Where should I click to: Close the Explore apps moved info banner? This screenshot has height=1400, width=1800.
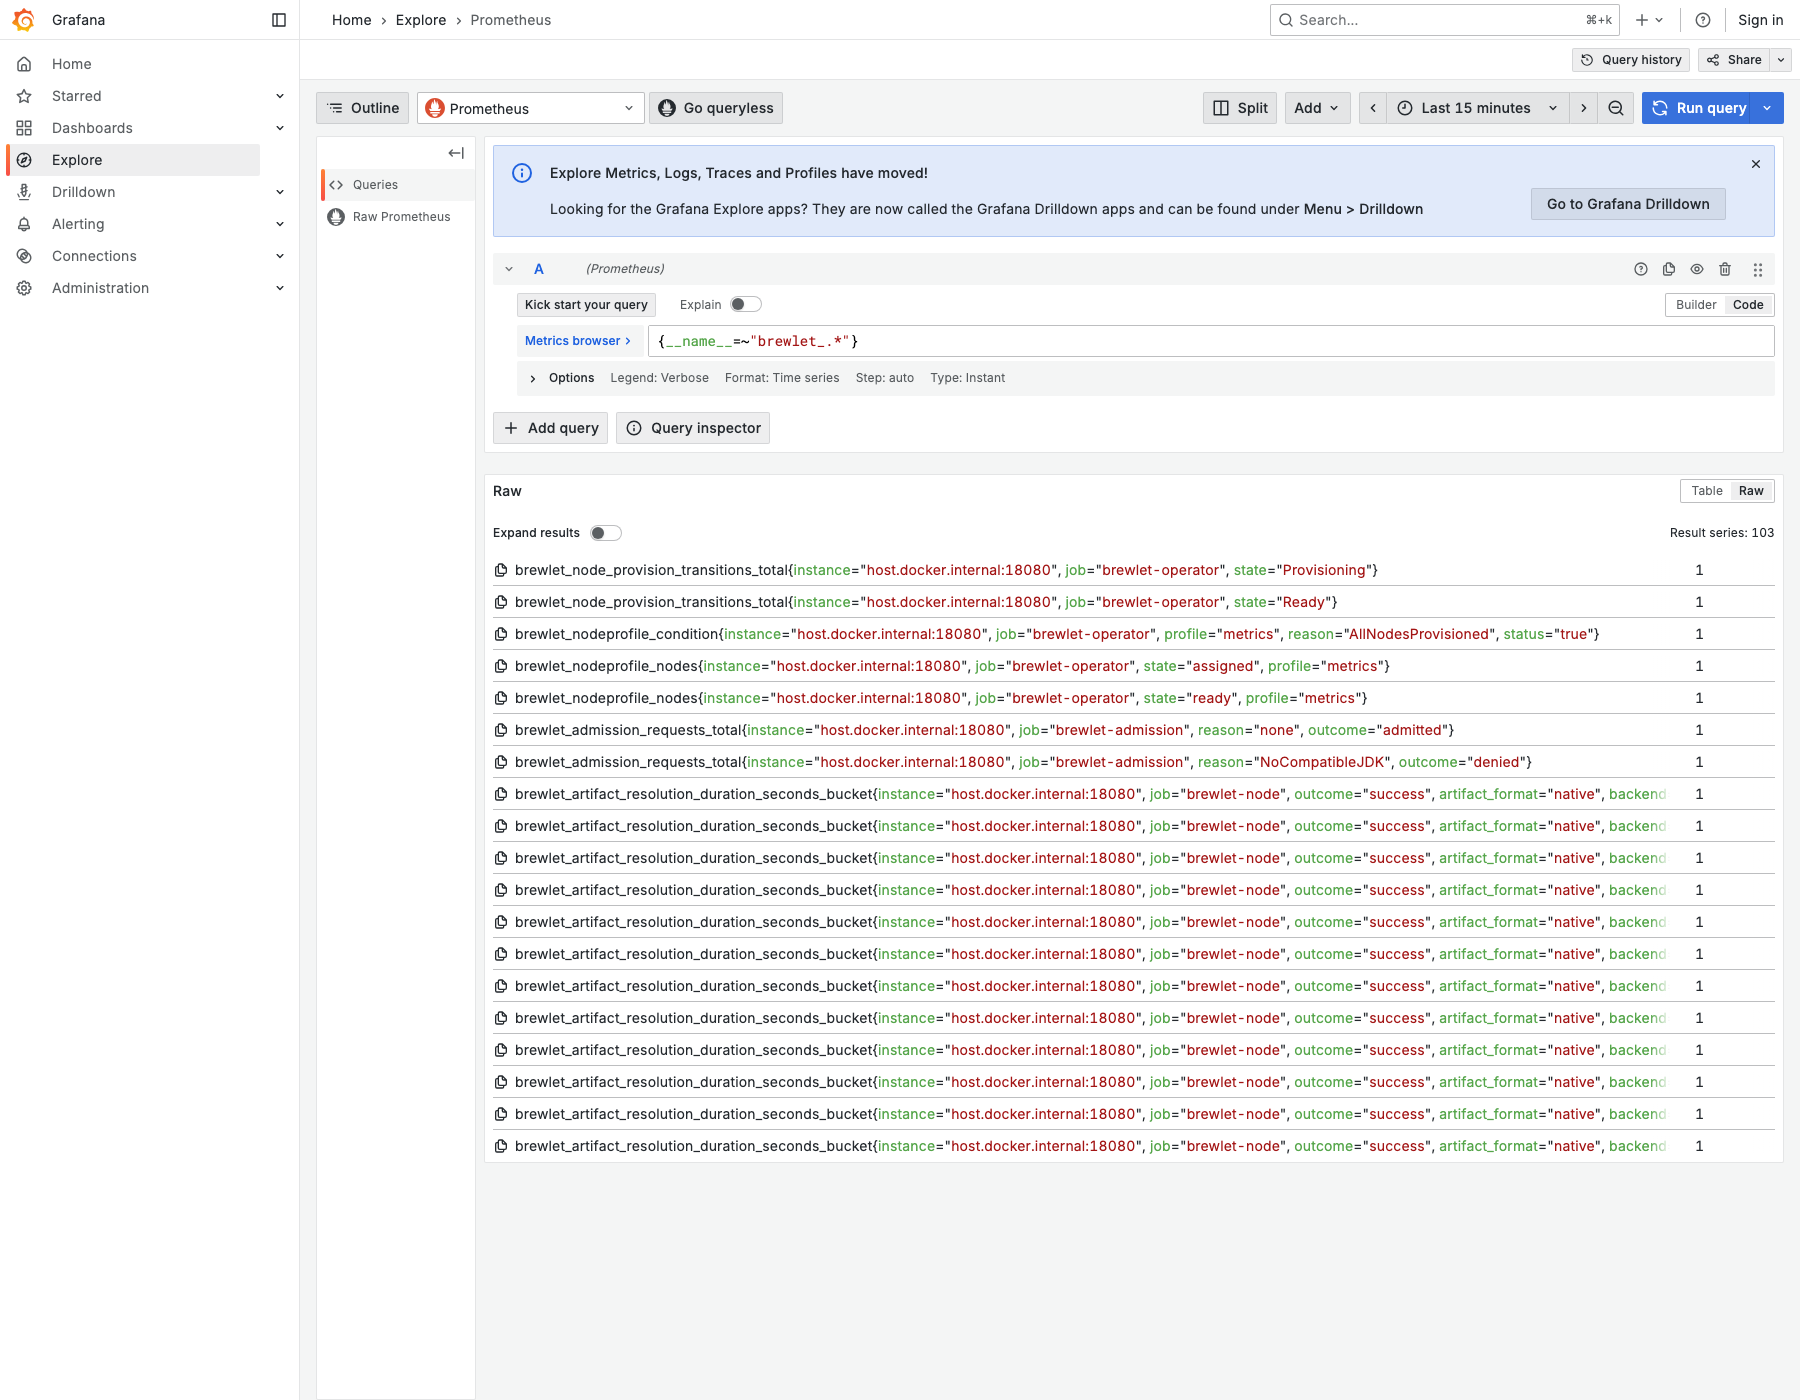1756,164
